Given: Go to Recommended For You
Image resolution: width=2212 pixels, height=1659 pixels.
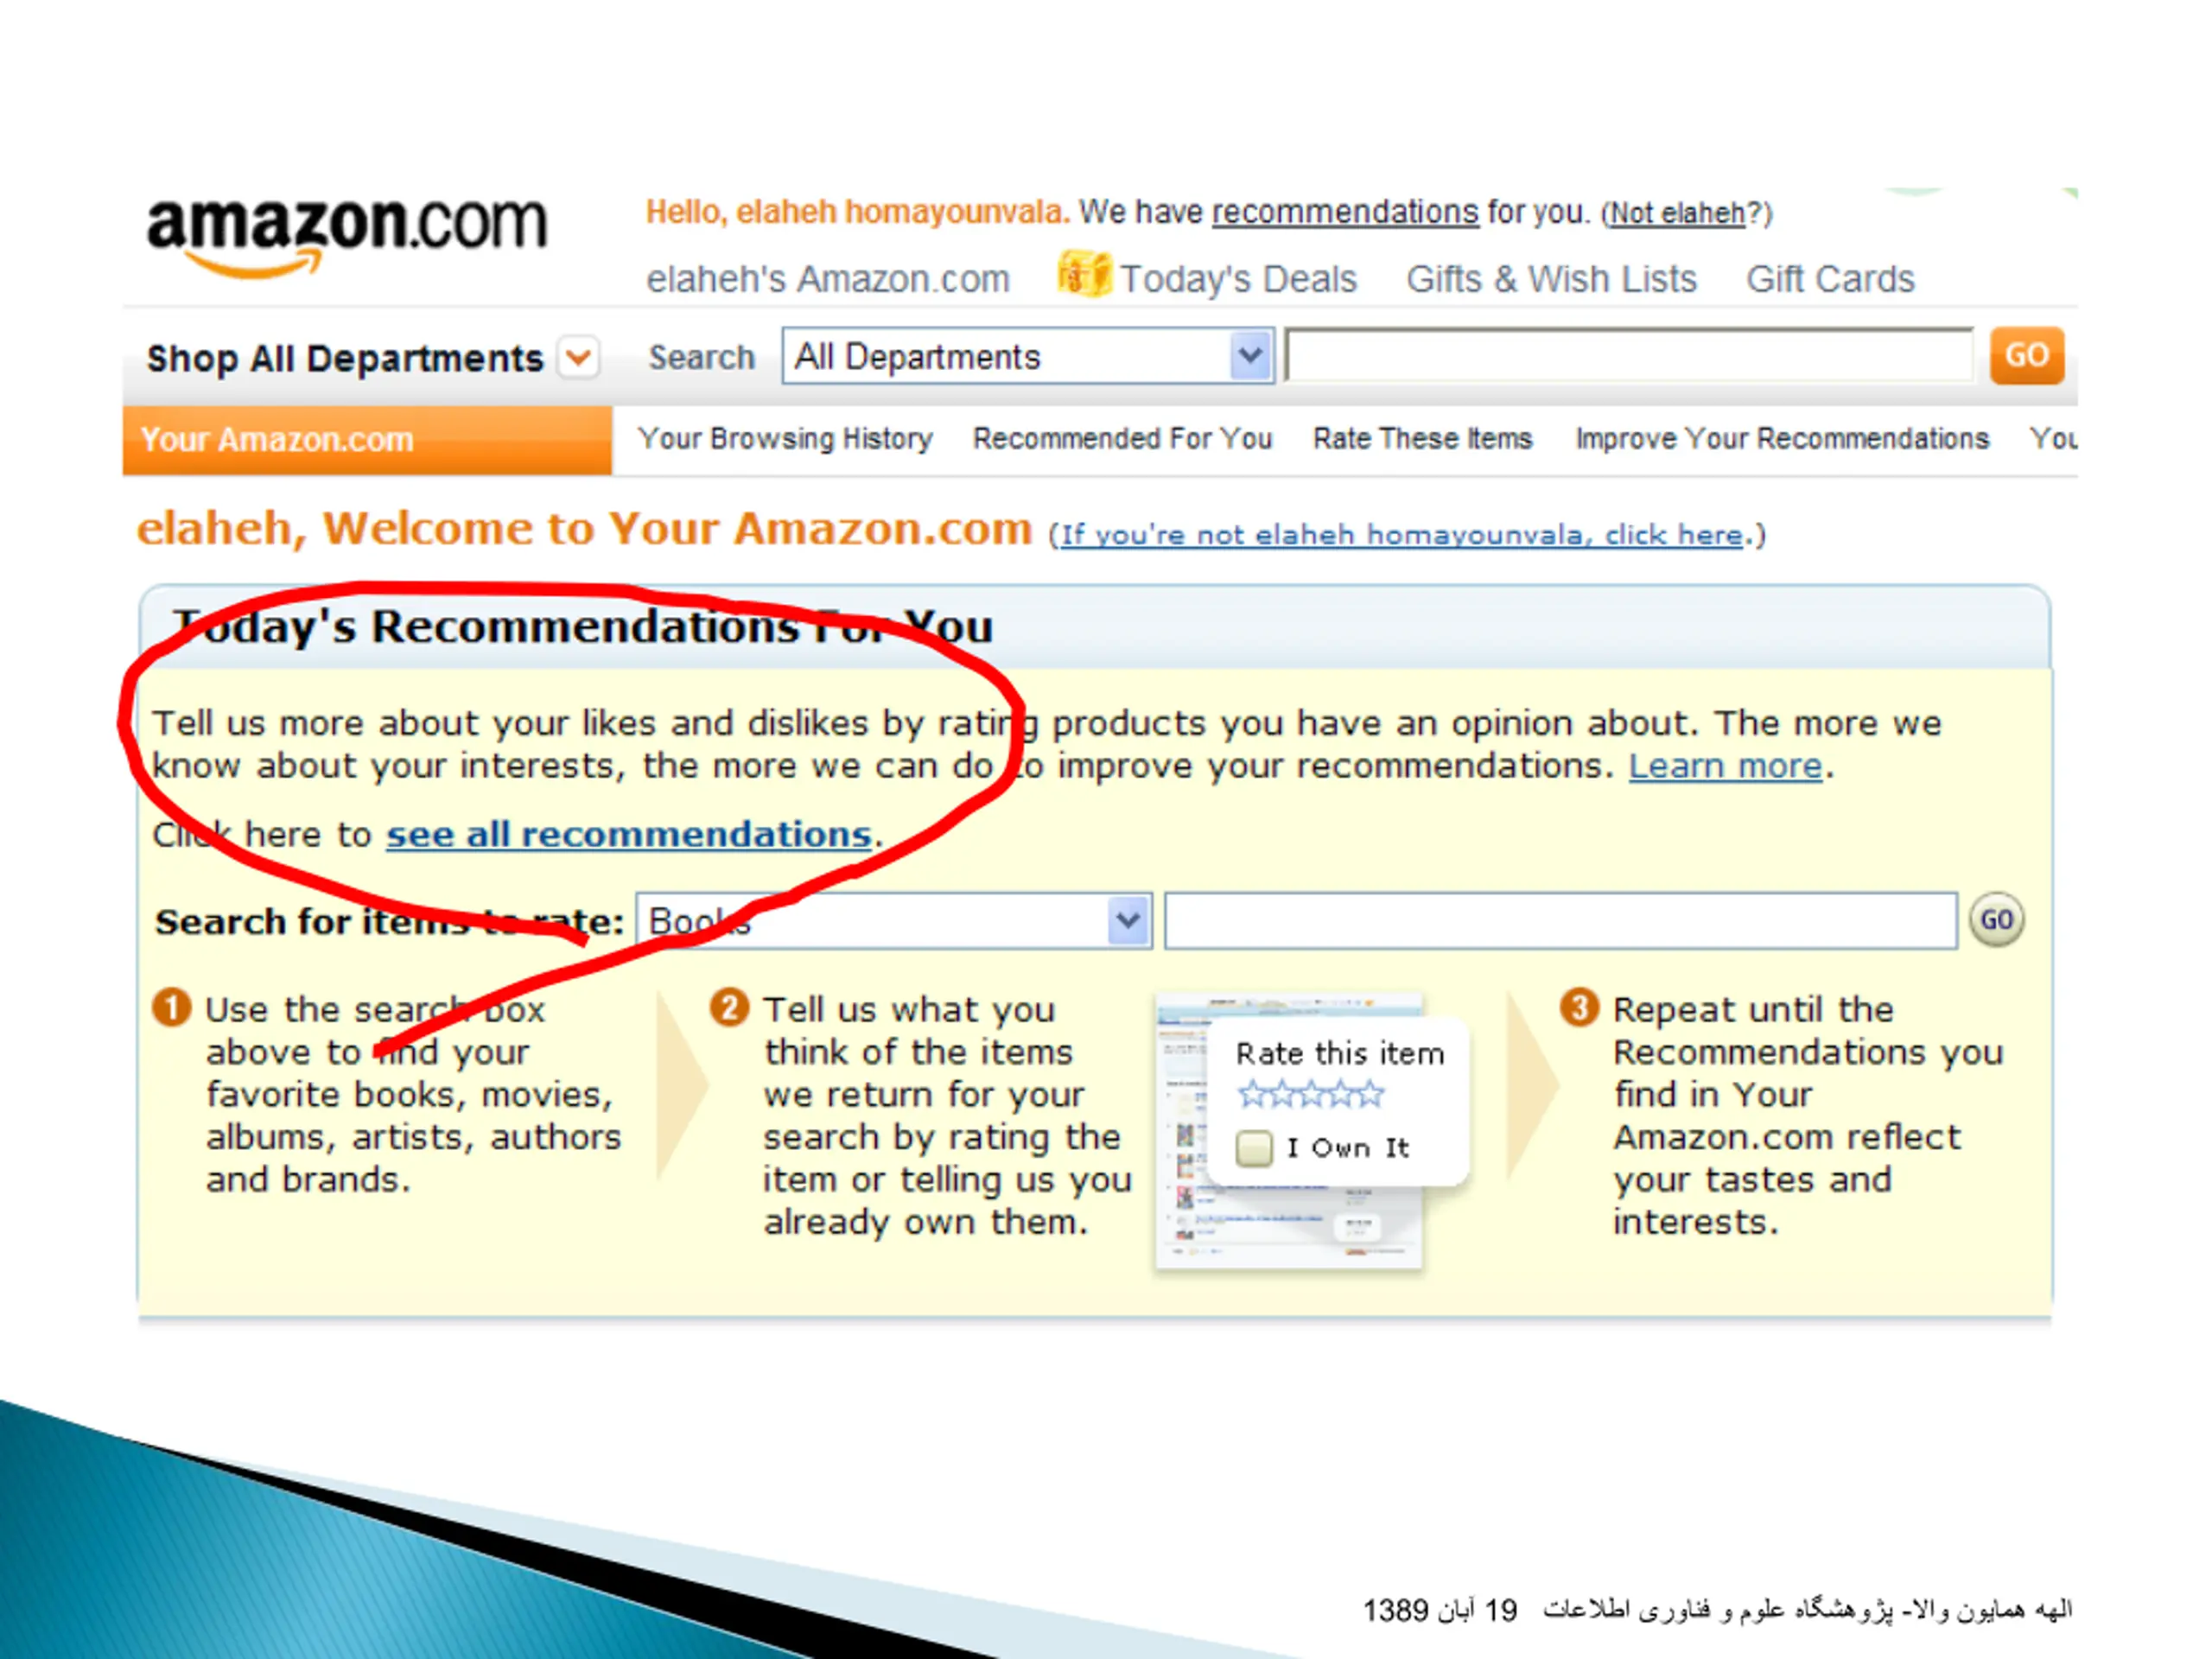Looking at the screenshot, I should coord(1122,439).
